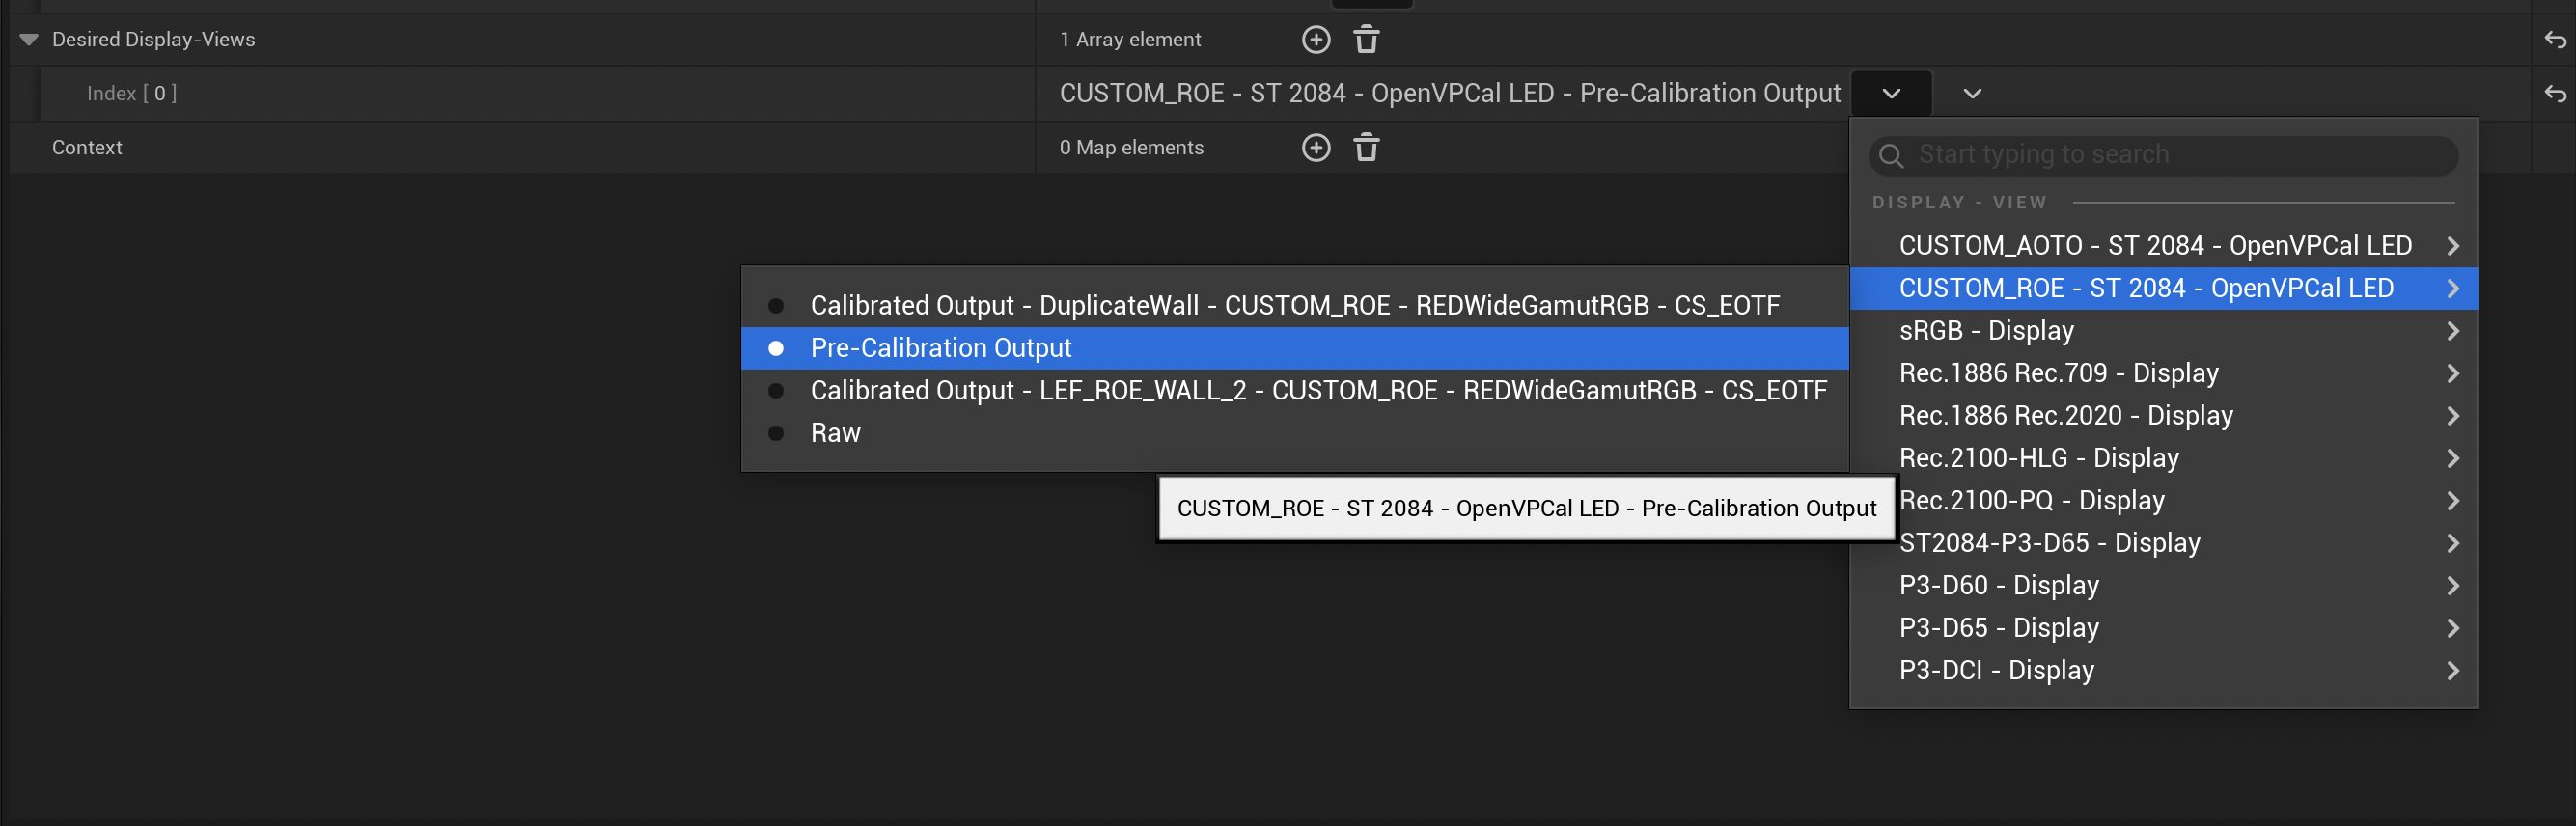
Task: Click the Context property label
Action: pyautogui.click(x=87, y=148)
